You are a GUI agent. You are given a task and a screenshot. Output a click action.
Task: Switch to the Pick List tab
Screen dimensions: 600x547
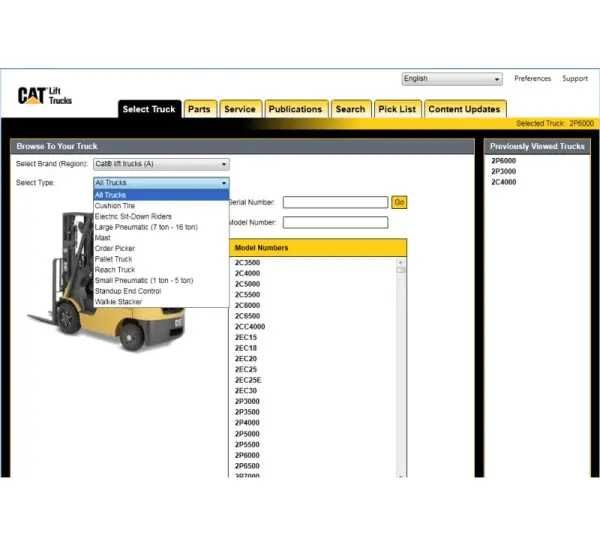pyautogui.click(x=397, y=109)
